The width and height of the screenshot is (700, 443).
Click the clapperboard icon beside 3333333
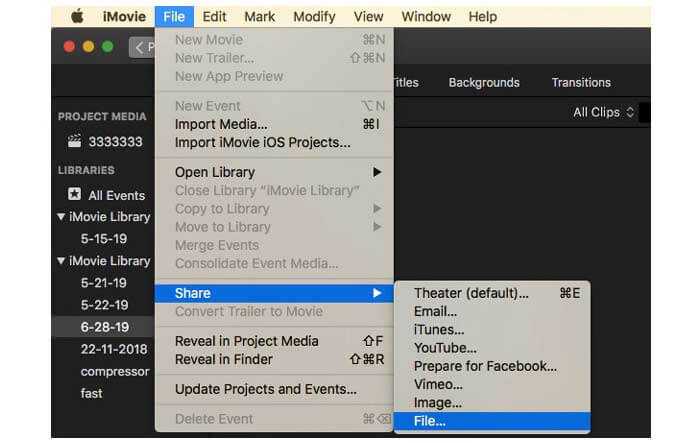point(75,141)
